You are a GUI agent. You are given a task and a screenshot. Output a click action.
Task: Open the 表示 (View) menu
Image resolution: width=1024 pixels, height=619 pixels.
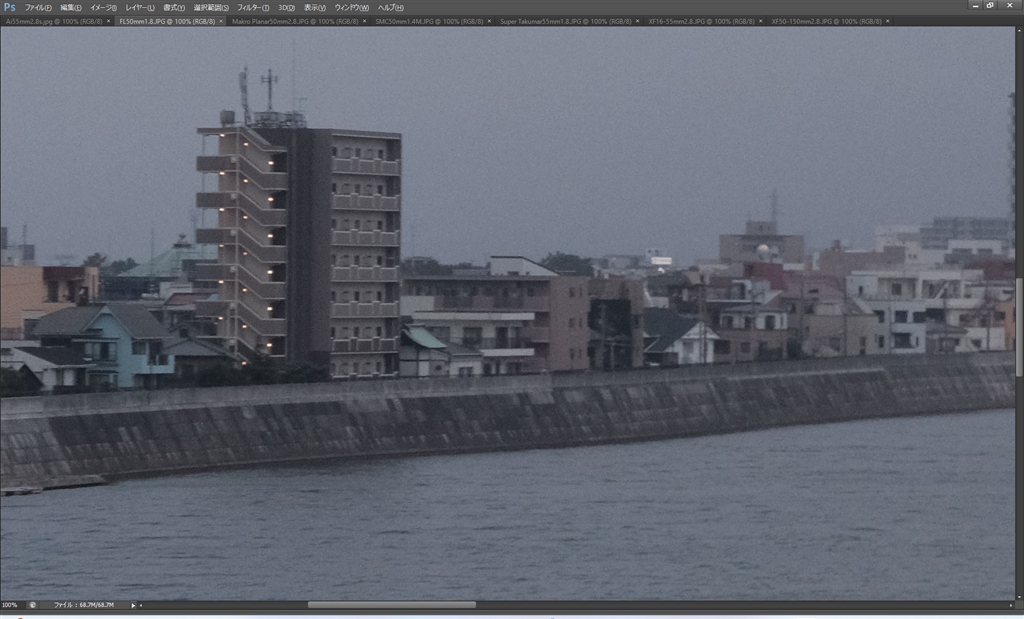pos(315,8)
